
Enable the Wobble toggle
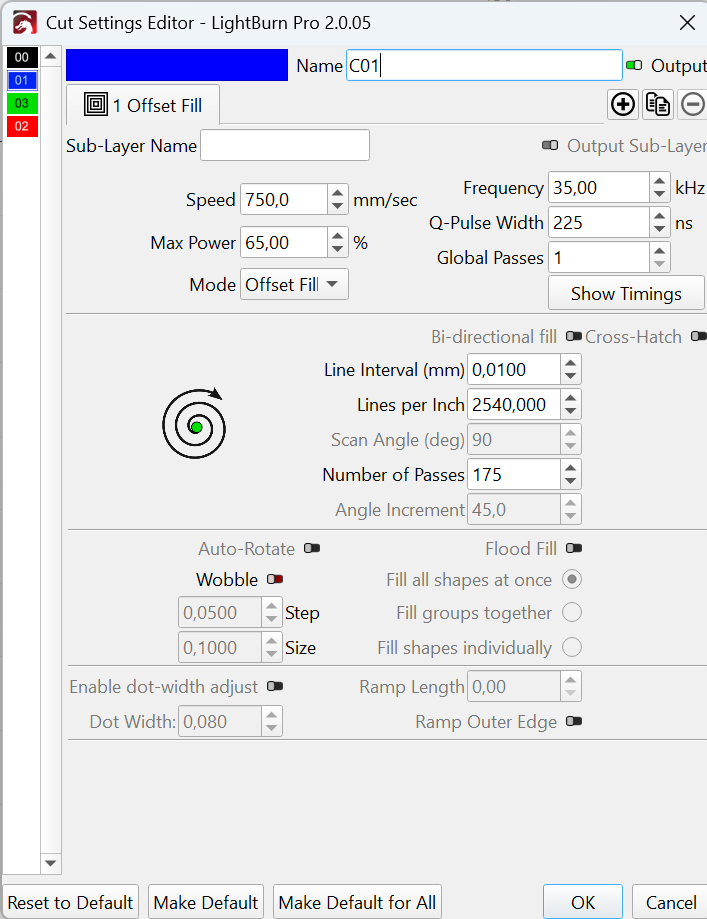point(275,580)
